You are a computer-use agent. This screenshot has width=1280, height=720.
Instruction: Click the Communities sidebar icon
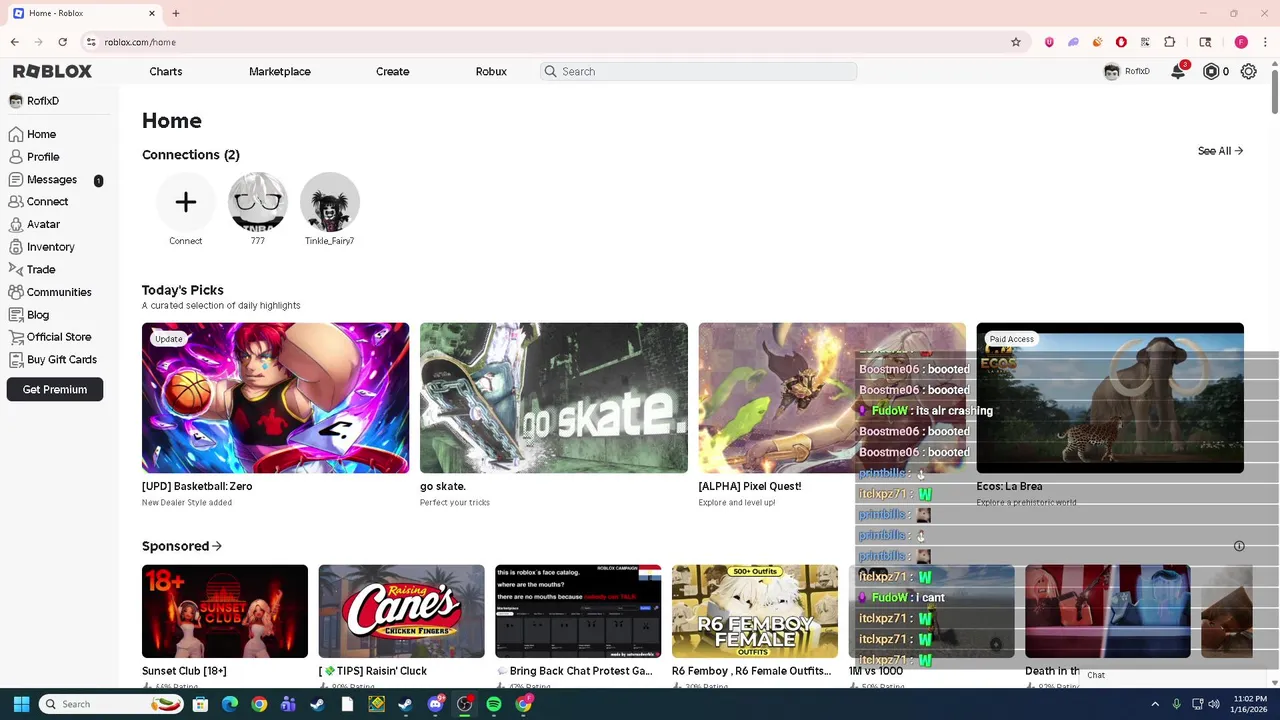click(x=16, y=292)
